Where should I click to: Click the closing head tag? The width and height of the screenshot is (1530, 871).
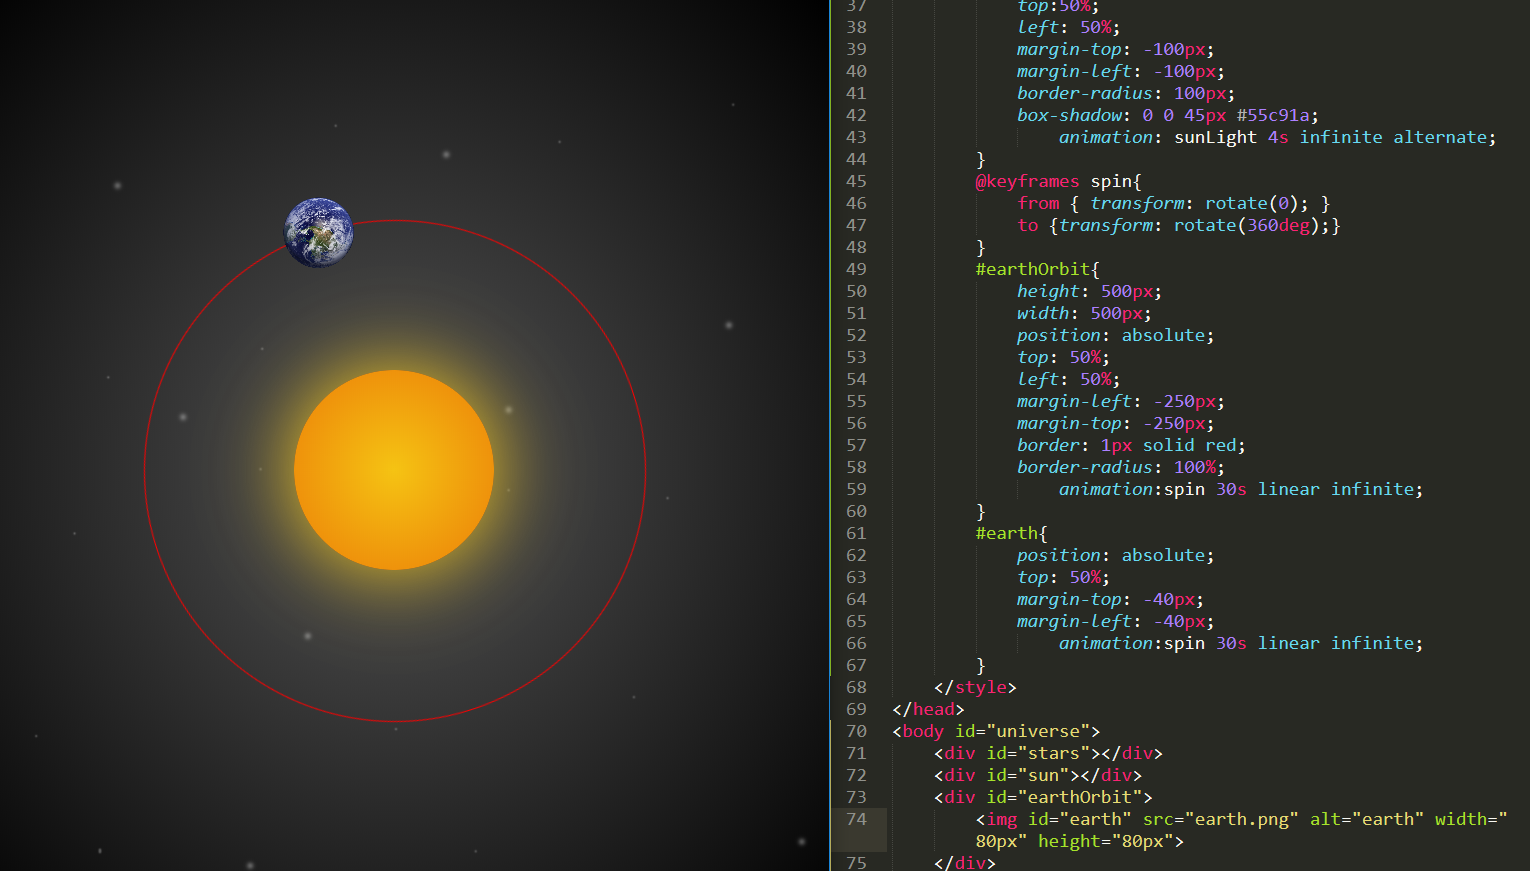coord(928,710)
